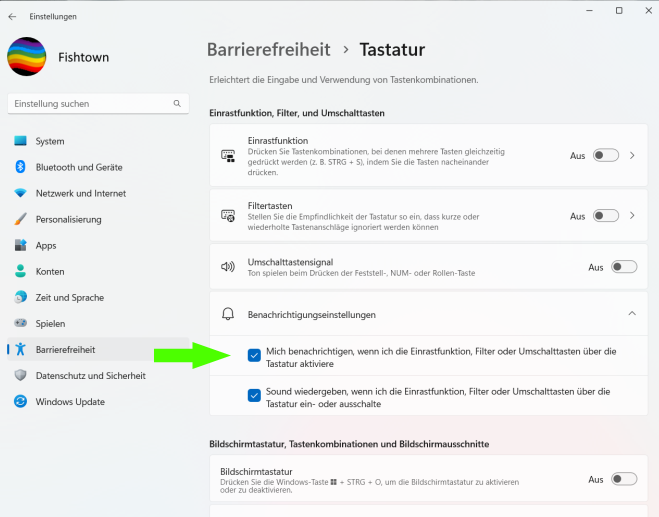Click the Apps icon in sidebar
This screenshot has height=517, width=659.
pyautogui.click(x=20, y=245)
